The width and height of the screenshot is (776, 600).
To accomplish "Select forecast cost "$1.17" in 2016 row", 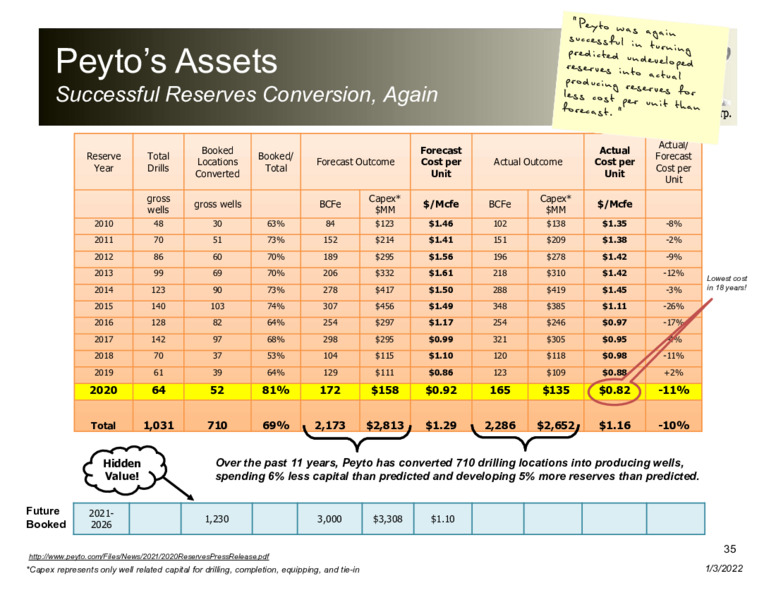I will point(441,323).
